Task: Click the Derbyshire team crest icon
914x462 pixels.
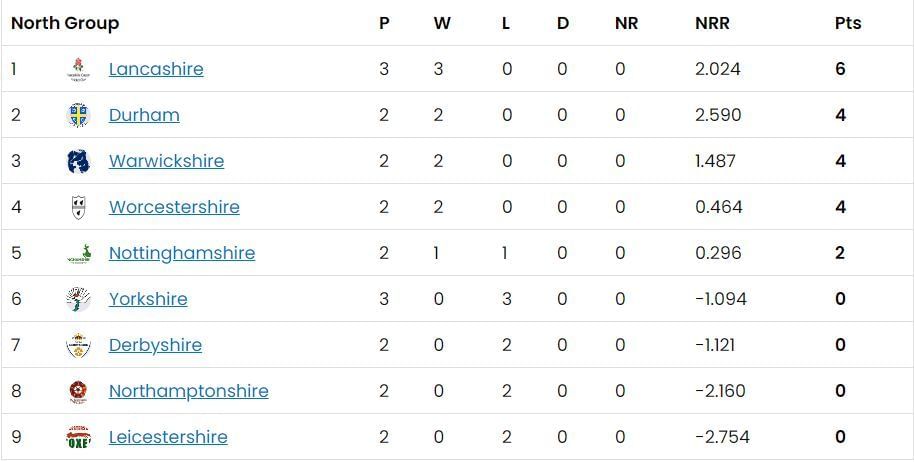Action: pyautogui.click(x=78, y=345)
